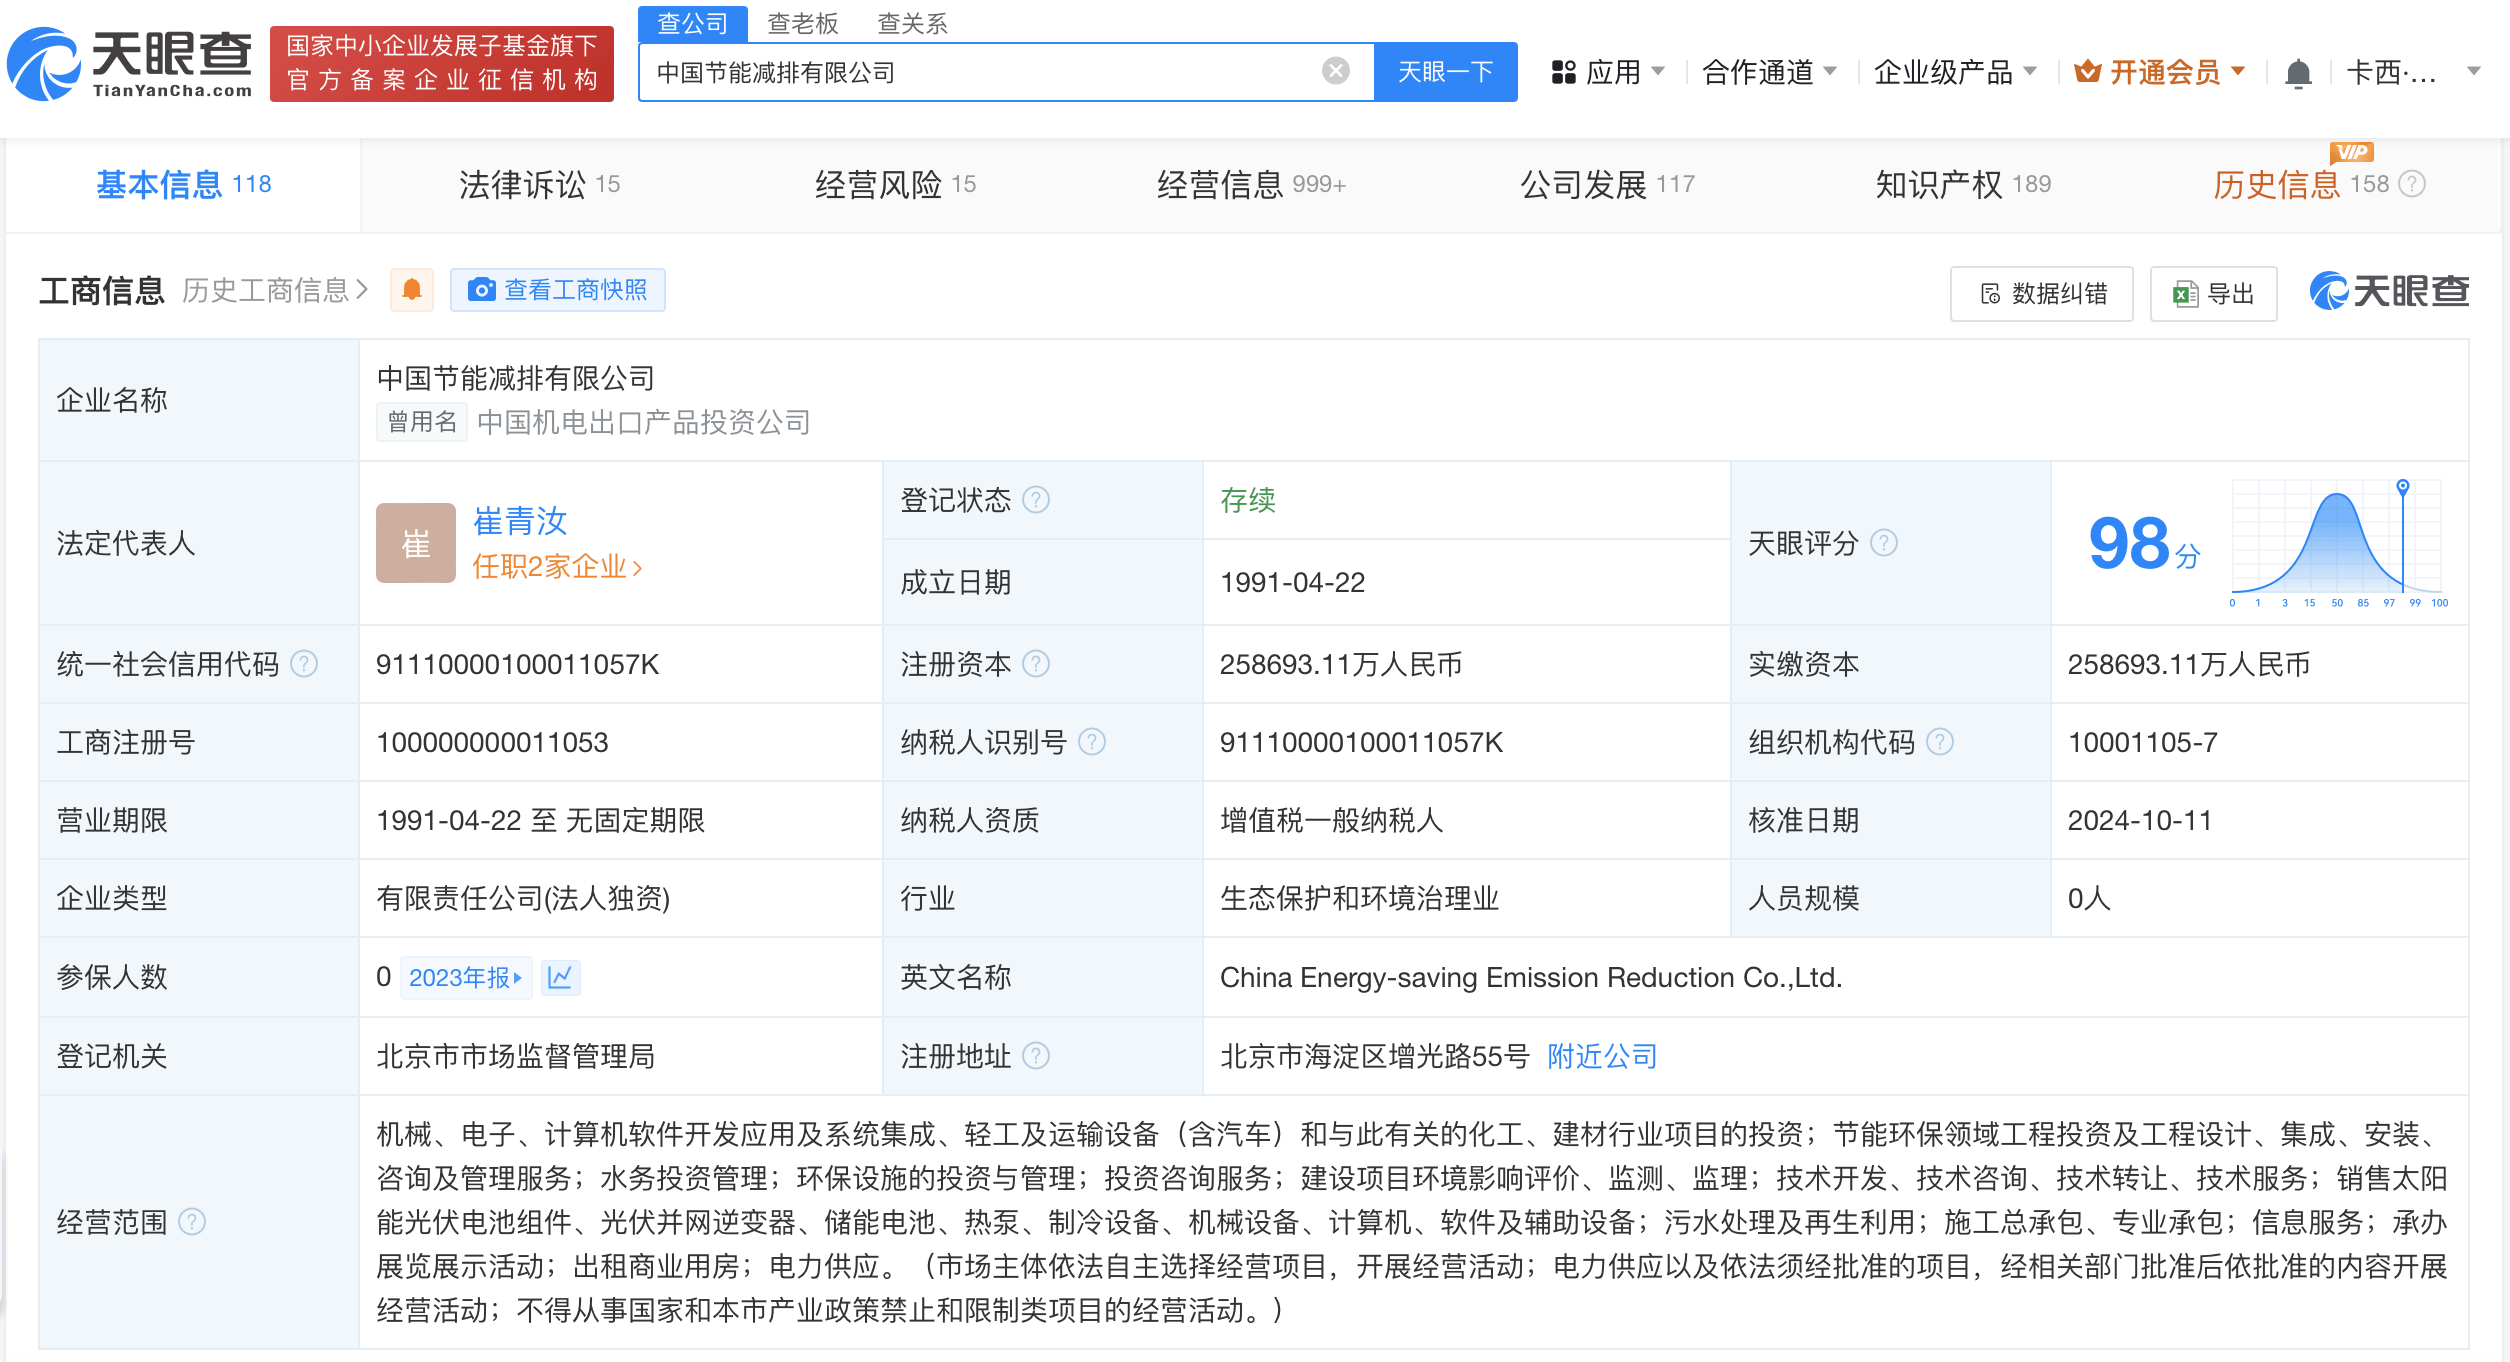The width and height of the screenshot is (2510, 1362).
Task: Click the 崔 avatar of legal representative
Action: (415, 543)
